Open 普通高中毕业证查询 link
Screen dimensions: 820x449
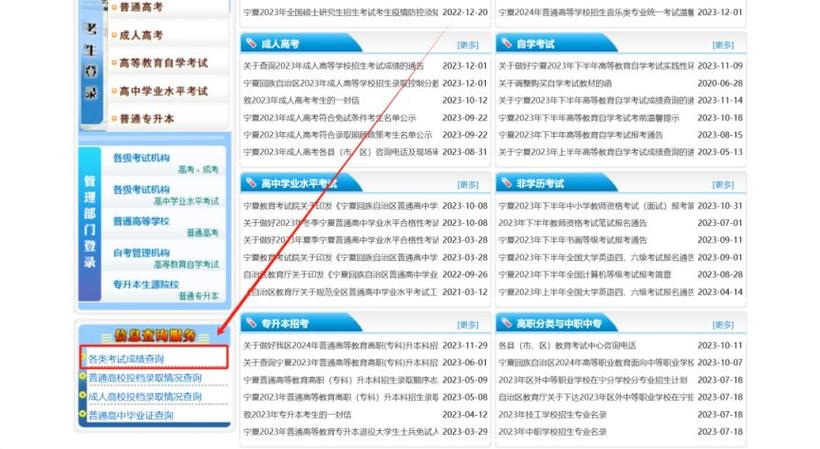tap(131, 415)
